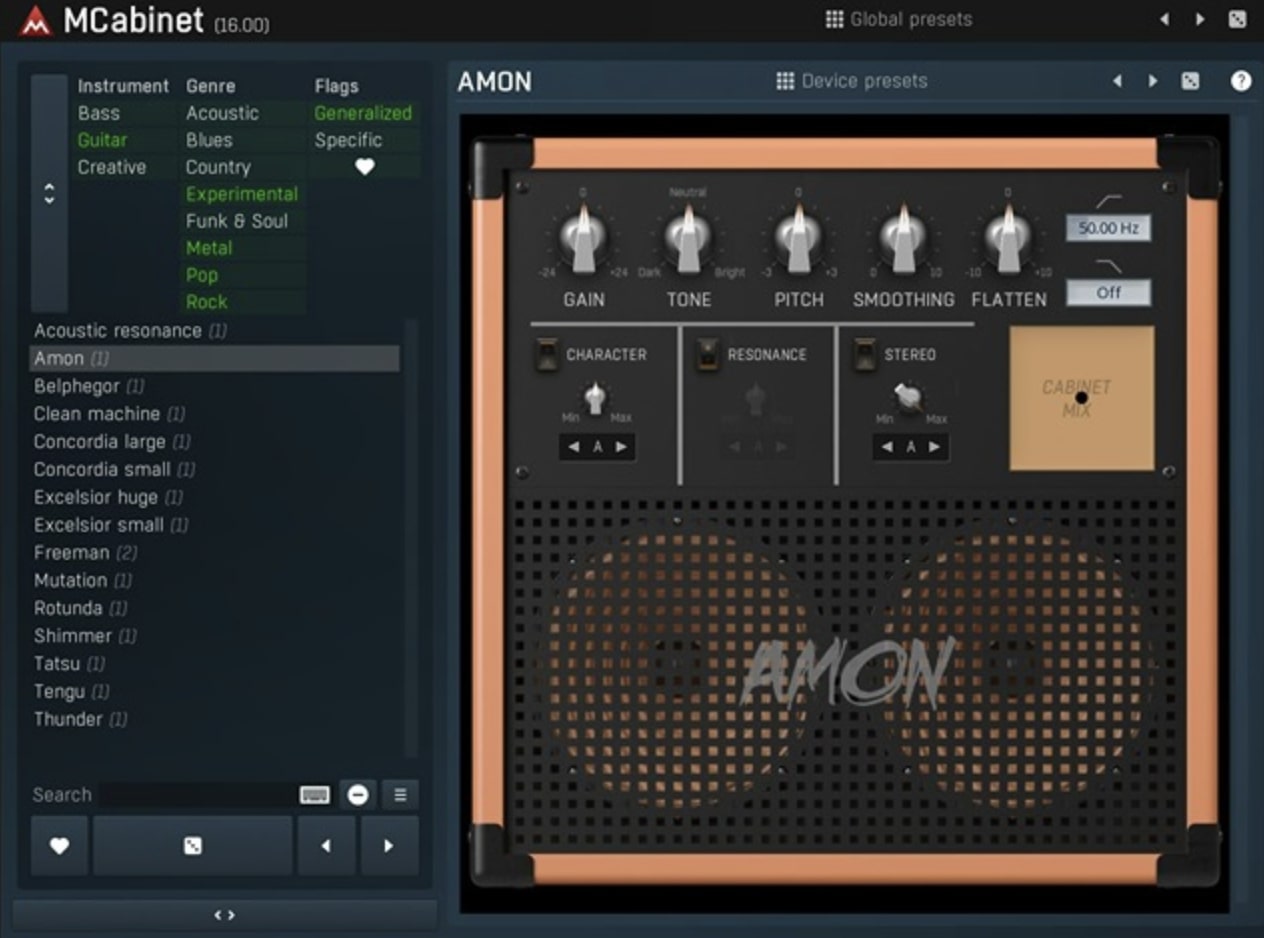
Task: Click the Search input field
Action: (x=198, y=795)
